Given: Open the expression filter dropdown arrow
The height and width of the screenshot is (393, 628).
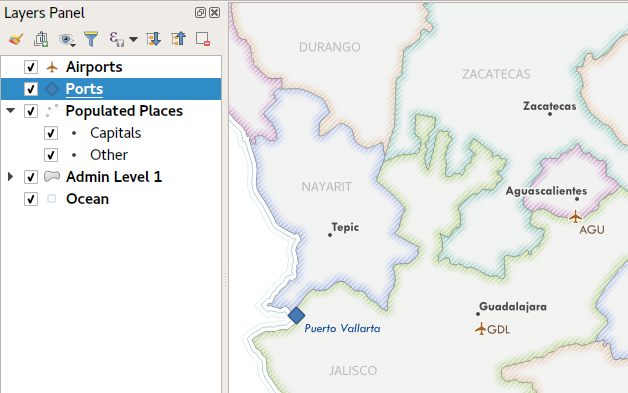Looking at the screenshot, I should click(x=133, y=39).
